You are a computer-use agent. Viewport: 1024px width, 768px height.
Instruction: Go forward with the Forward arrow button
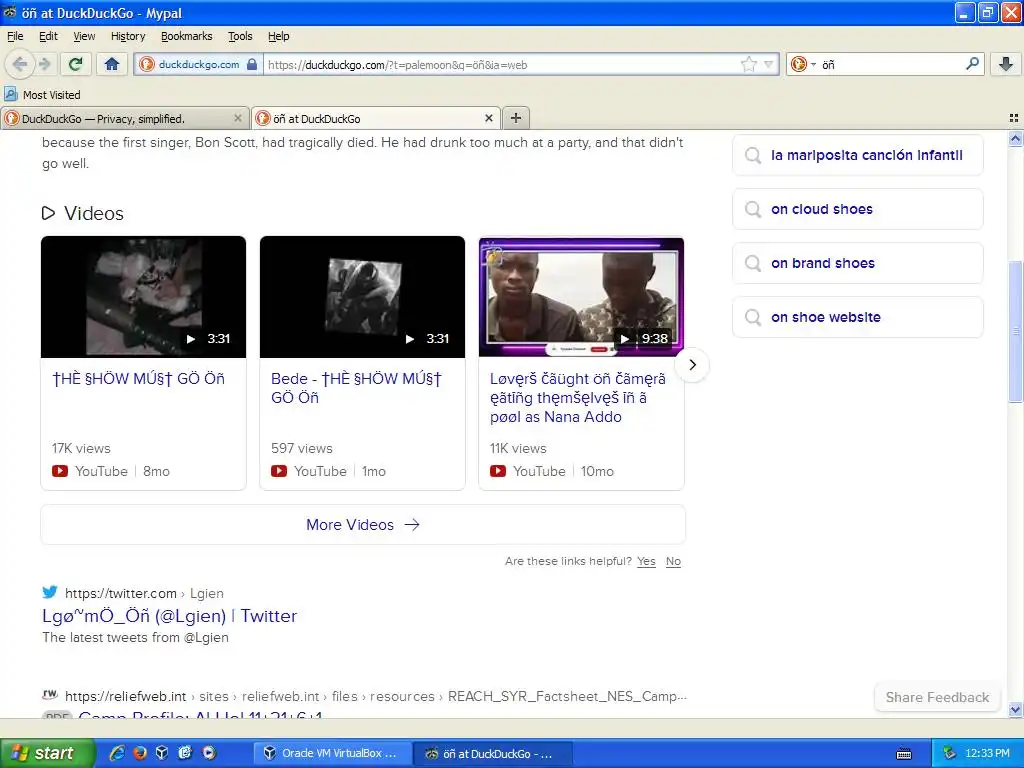click(x=45, y=64)
